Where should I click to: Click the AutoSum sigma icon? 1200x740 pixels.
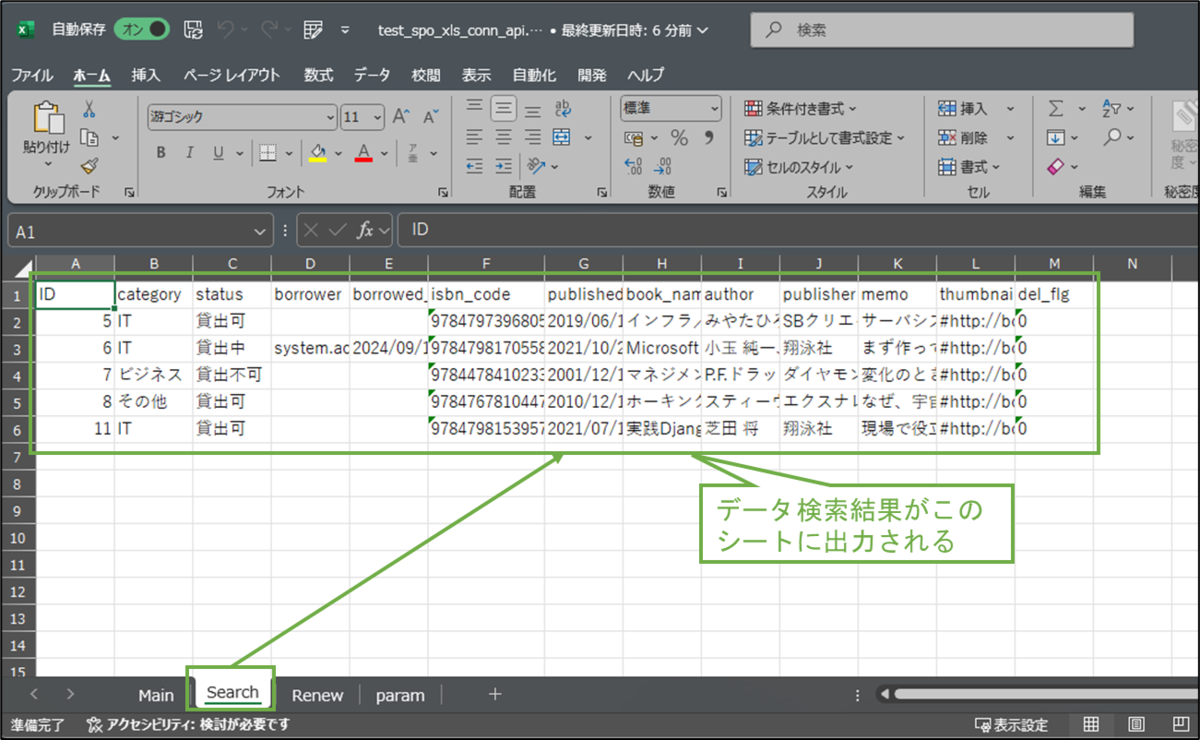tap(1055, 108)
